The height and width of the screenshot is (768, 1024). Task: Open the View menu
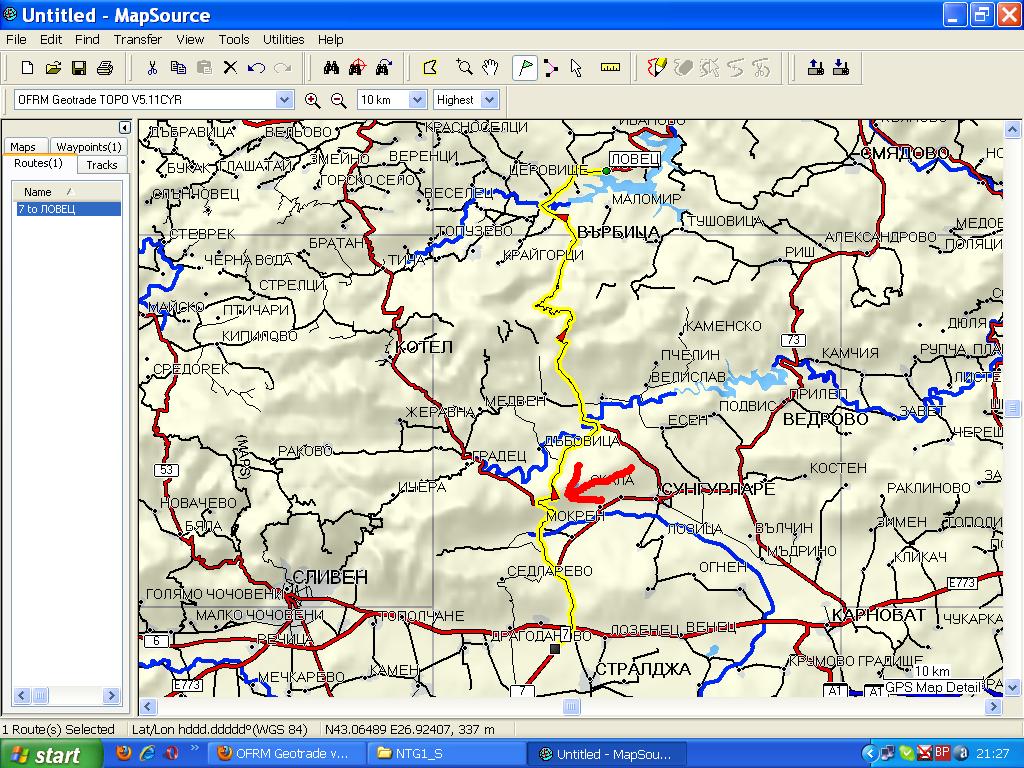[190, 39]
